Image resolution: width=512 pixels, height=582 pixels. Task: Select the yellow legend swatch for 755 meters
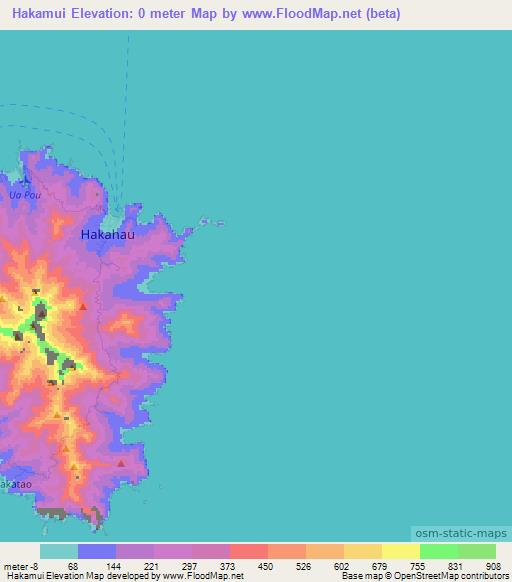(401, 551)
